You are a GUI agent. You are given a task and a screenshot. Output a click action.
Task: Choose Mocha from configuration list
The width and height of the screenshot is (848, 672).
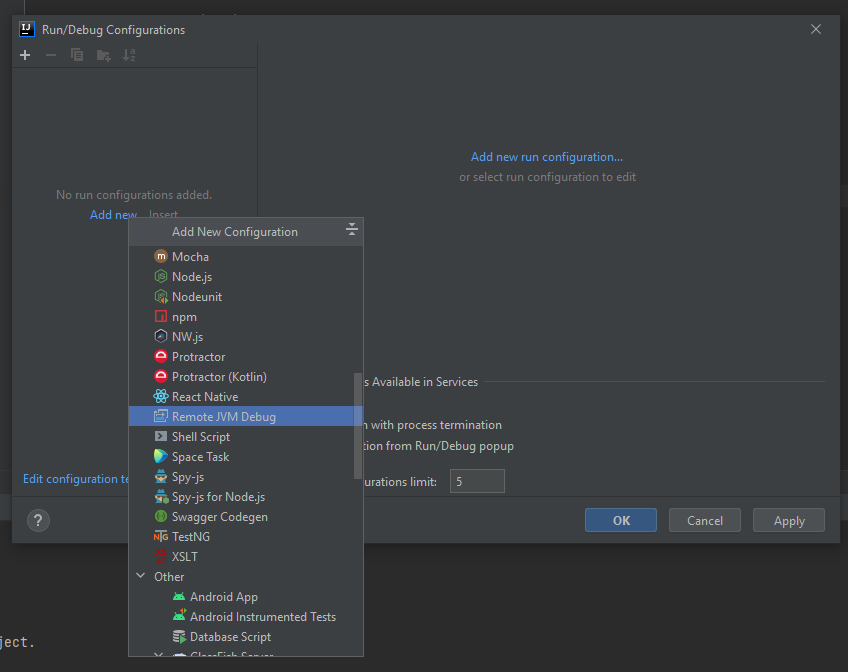coord(246,256)
